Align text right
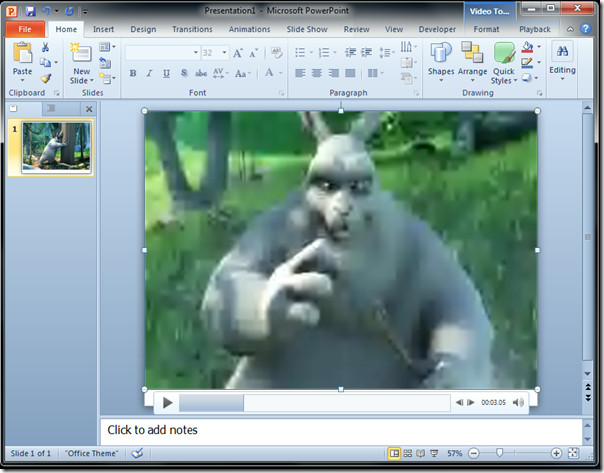Image resolution: width=604 pixels, height=473 pixels. coord(334,73)
